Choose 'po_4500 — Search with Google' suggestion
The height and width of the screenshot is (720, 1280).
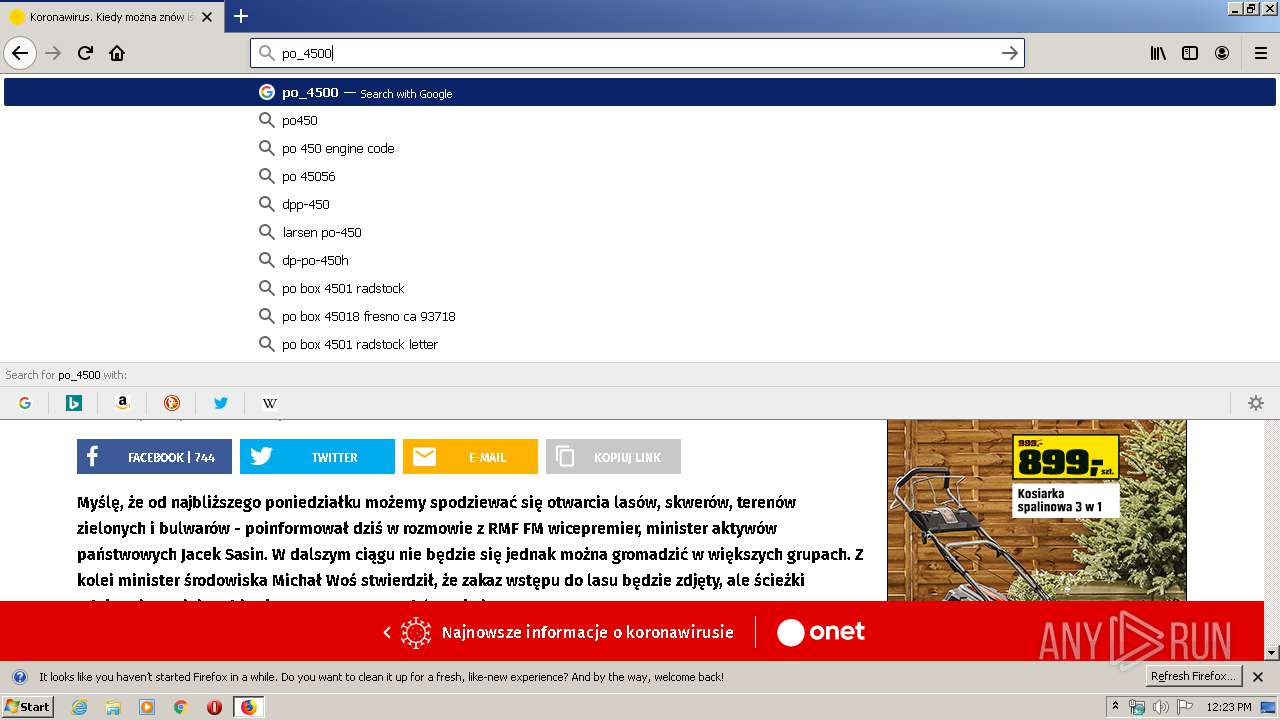640,92
